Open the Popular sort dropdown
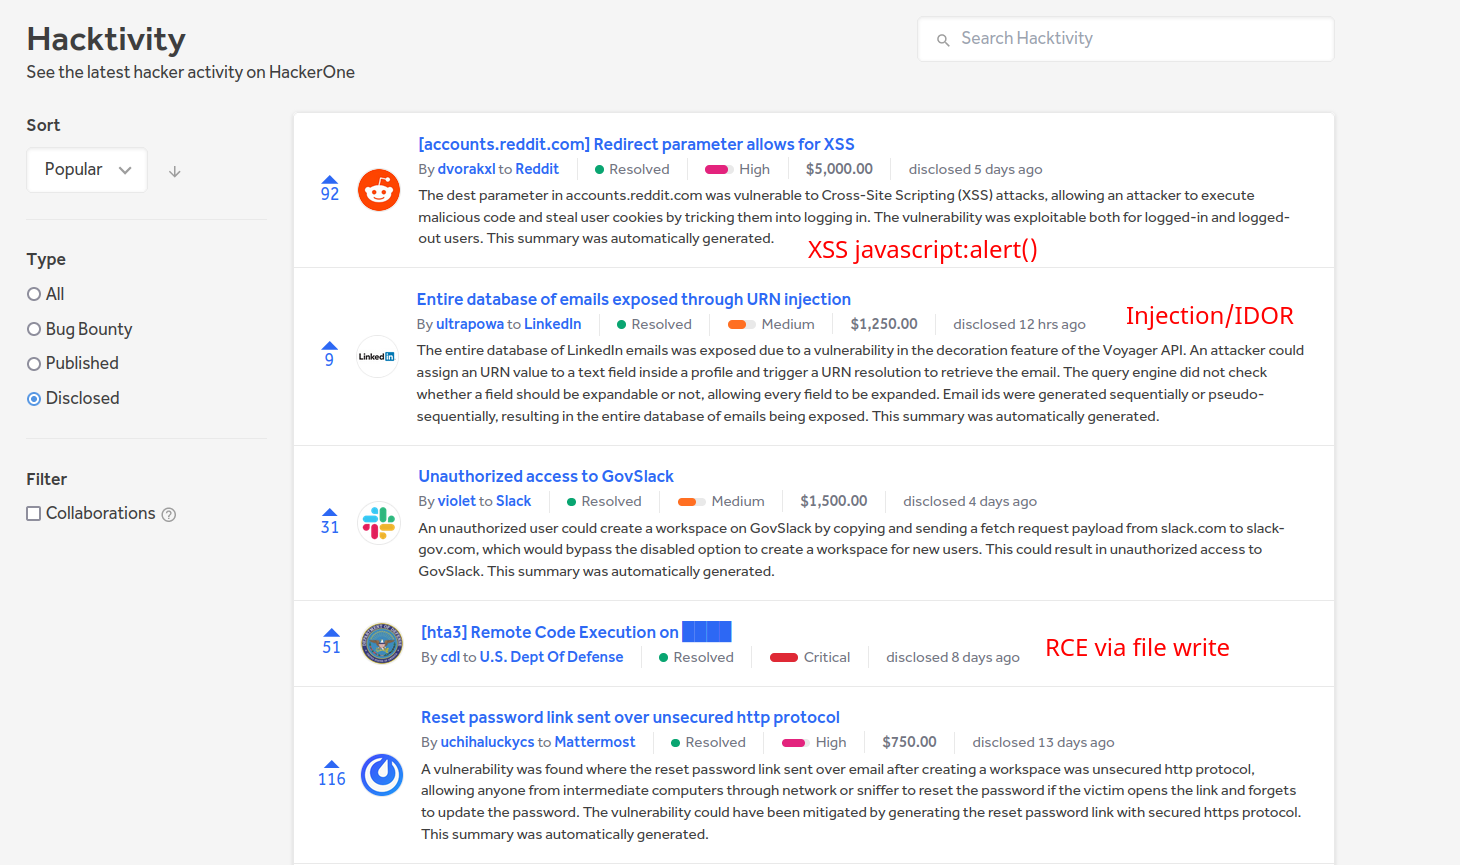 pos(87,170)
